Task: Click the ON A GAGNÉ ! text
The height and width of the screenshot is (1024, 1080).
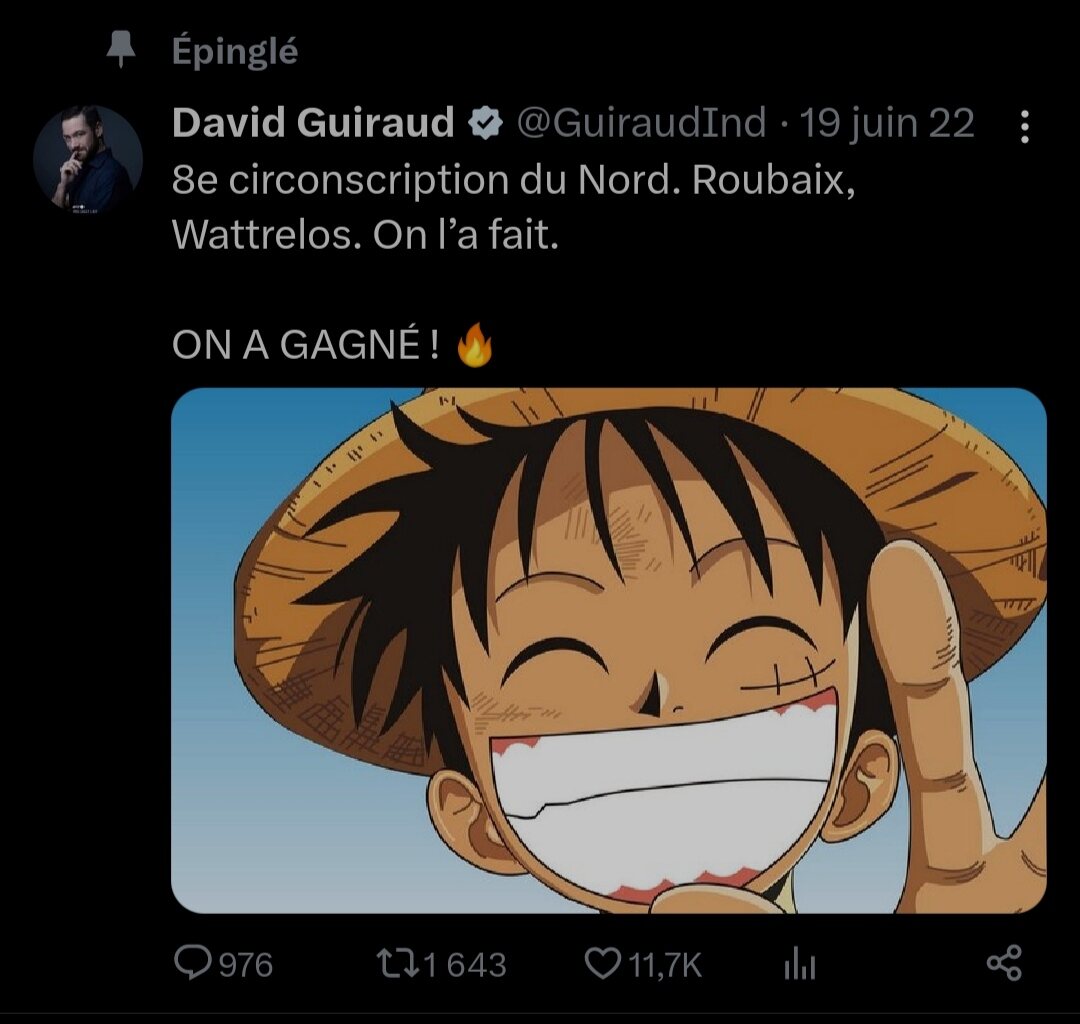Action: click(x=305, y=344)
